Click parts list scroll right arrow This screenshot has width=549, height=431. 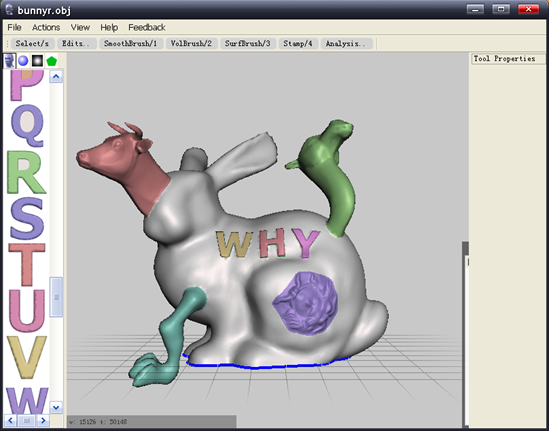[43, 420]
